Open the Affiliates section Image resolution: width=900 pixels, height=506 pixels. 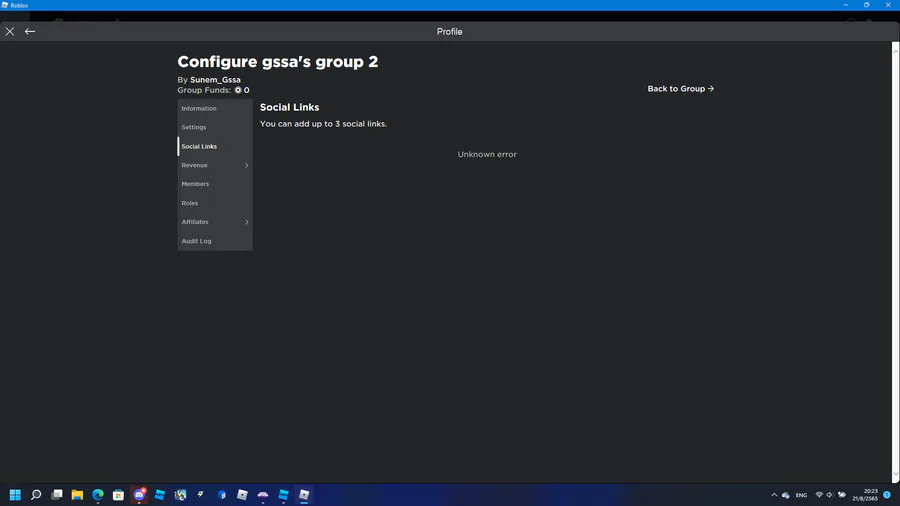click(x=215, y=222)
